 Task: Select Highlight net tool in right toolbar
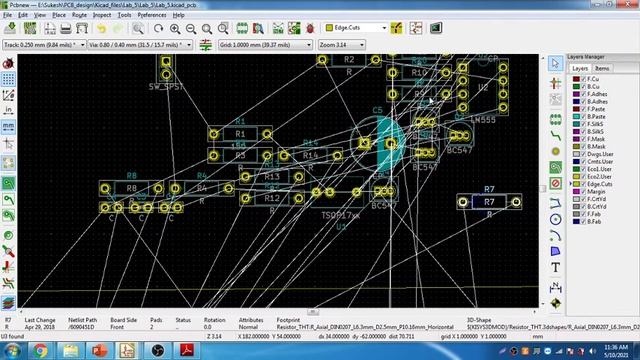pyautogui.click(x=555, y=83)
